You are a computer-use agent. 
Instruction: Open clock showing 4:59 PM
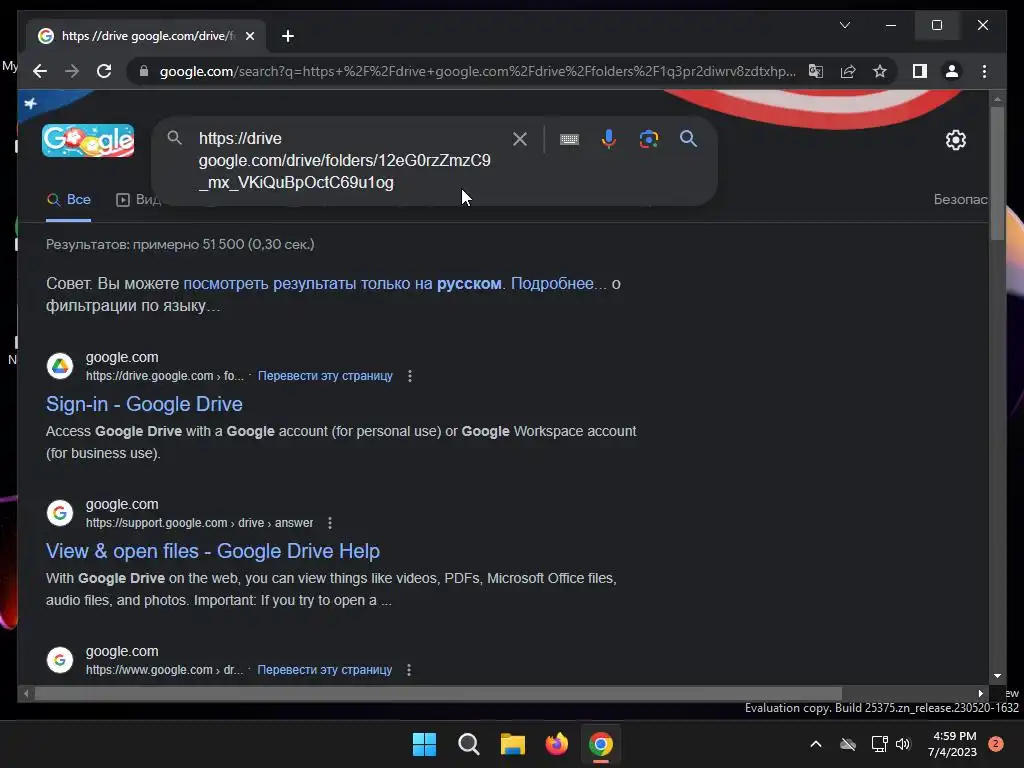tap(953, 744)
